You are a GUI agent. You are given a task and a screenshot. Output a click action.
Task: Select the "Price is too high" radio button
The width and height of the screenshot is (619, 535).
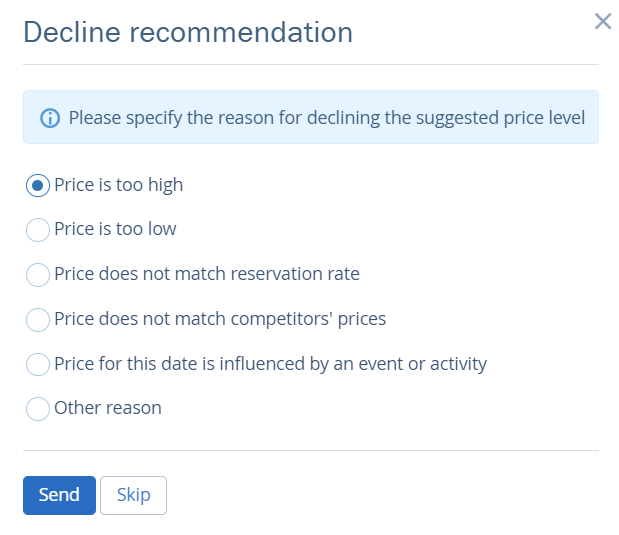(38, 185)
